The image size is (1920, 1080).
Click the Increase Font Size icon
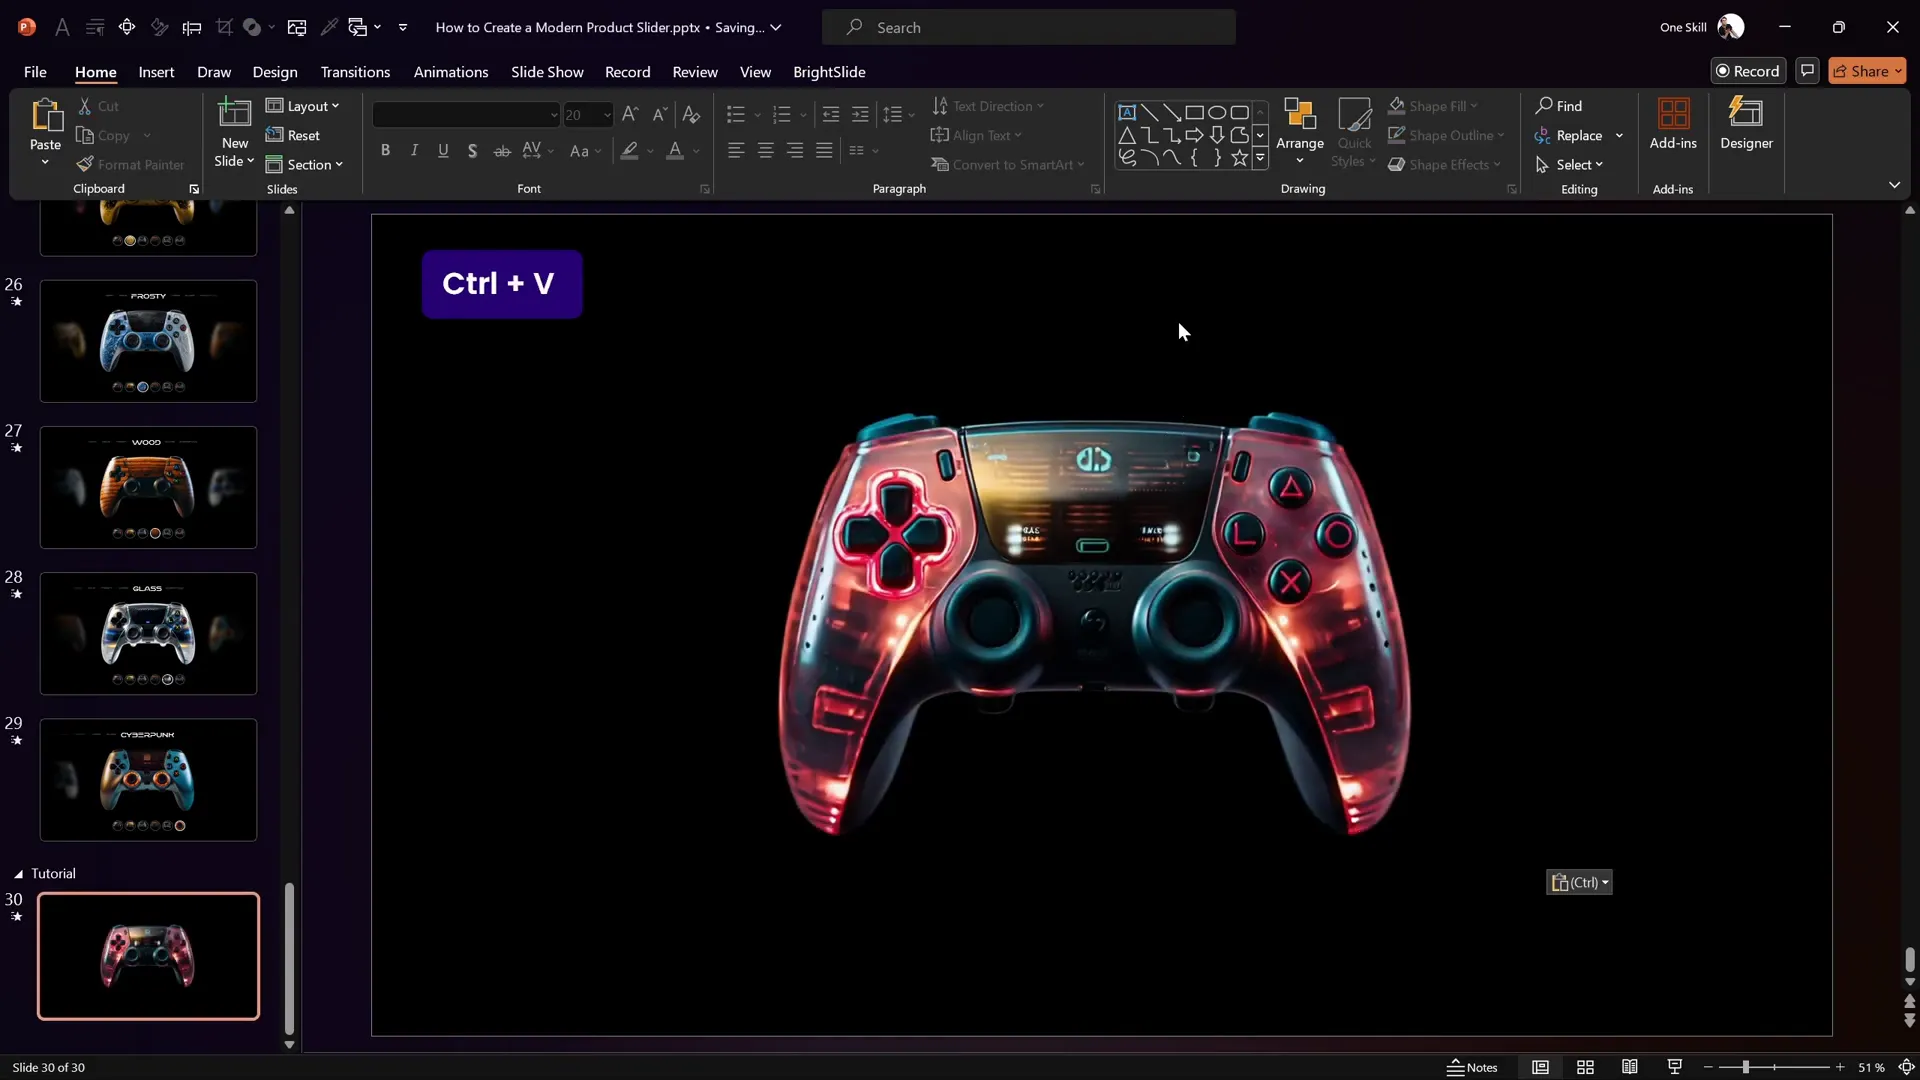630,115
